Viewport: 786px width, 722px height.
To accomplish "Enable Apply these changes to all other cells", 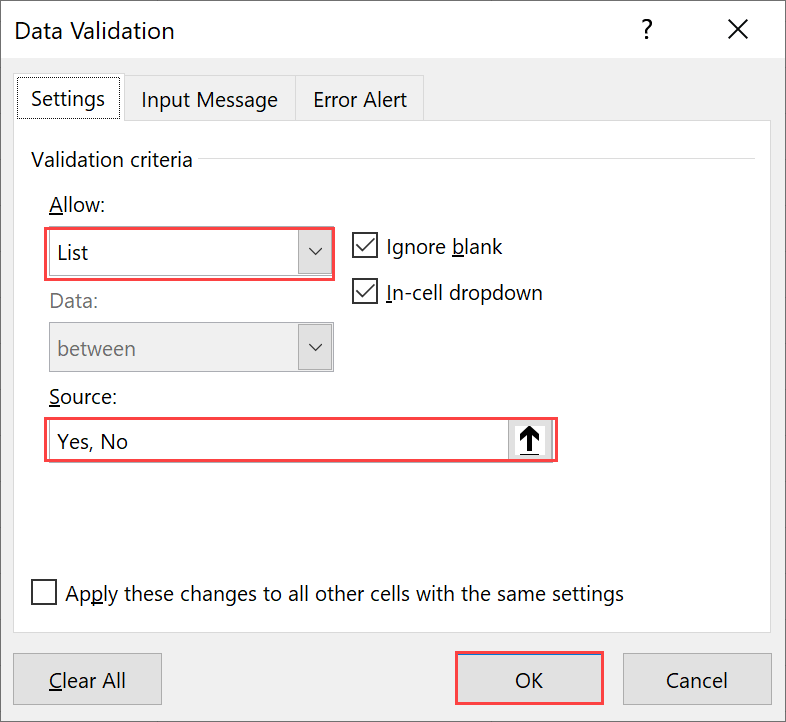I will (x=44, y=593).
